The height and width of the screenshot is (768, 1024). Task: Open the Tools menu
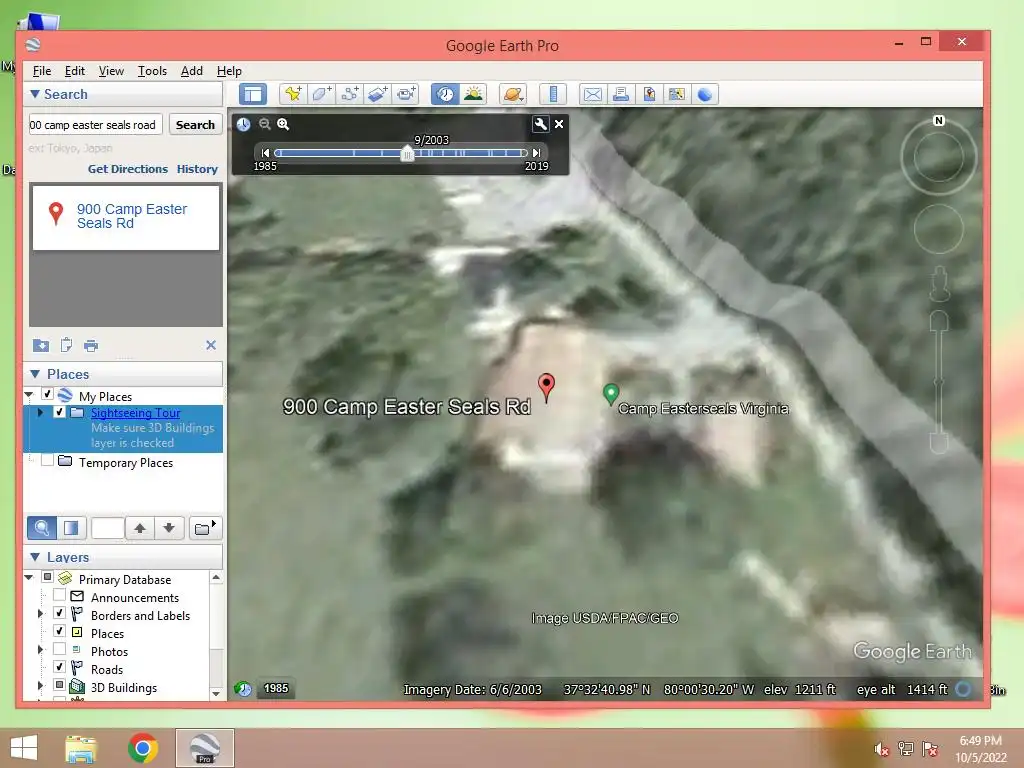pyautogui.click(x=152, y=71)
